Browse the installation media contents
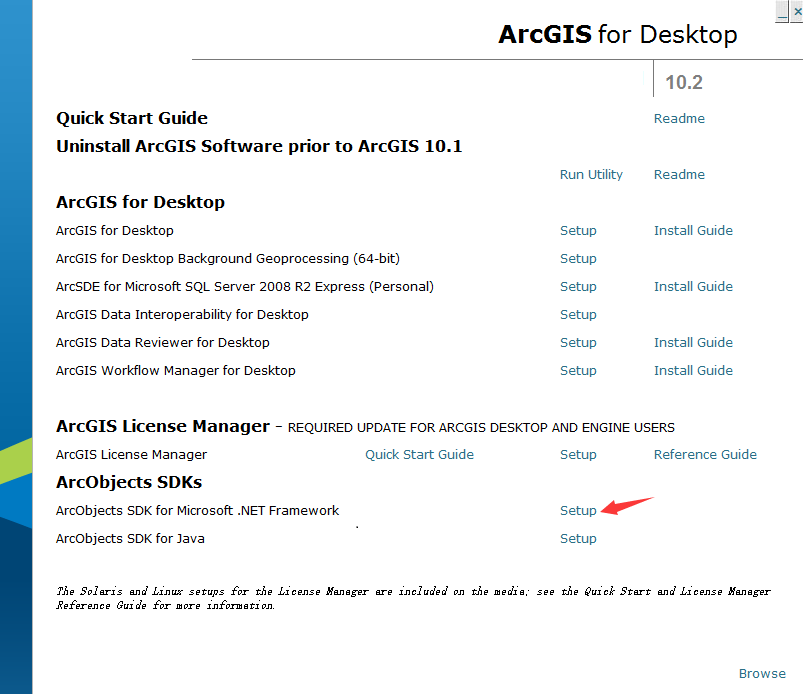The image size is (803, 694). click(x=762, y=673)
